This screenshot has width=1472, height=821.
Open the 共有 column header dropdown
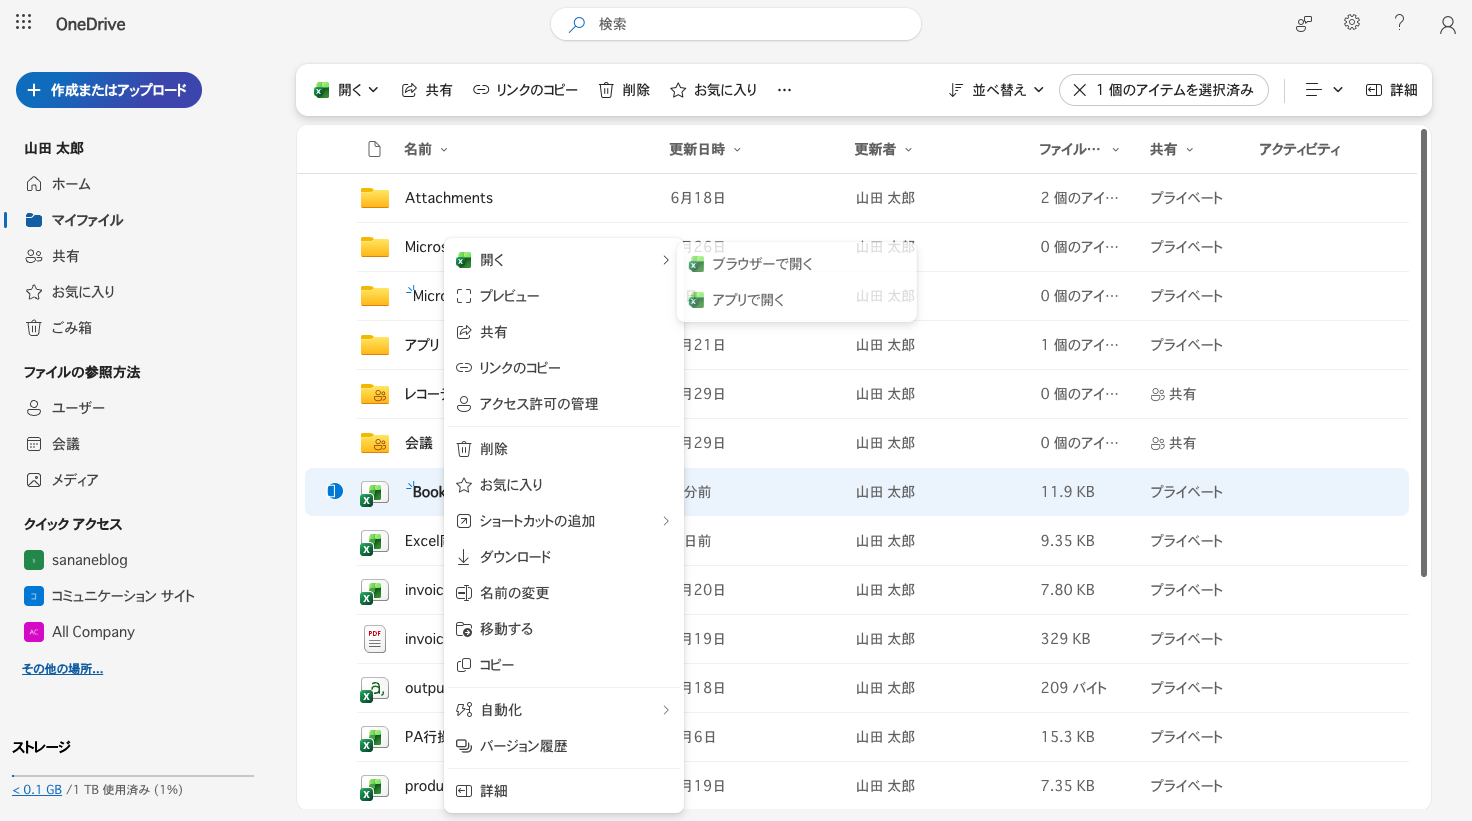[1171, 149]
